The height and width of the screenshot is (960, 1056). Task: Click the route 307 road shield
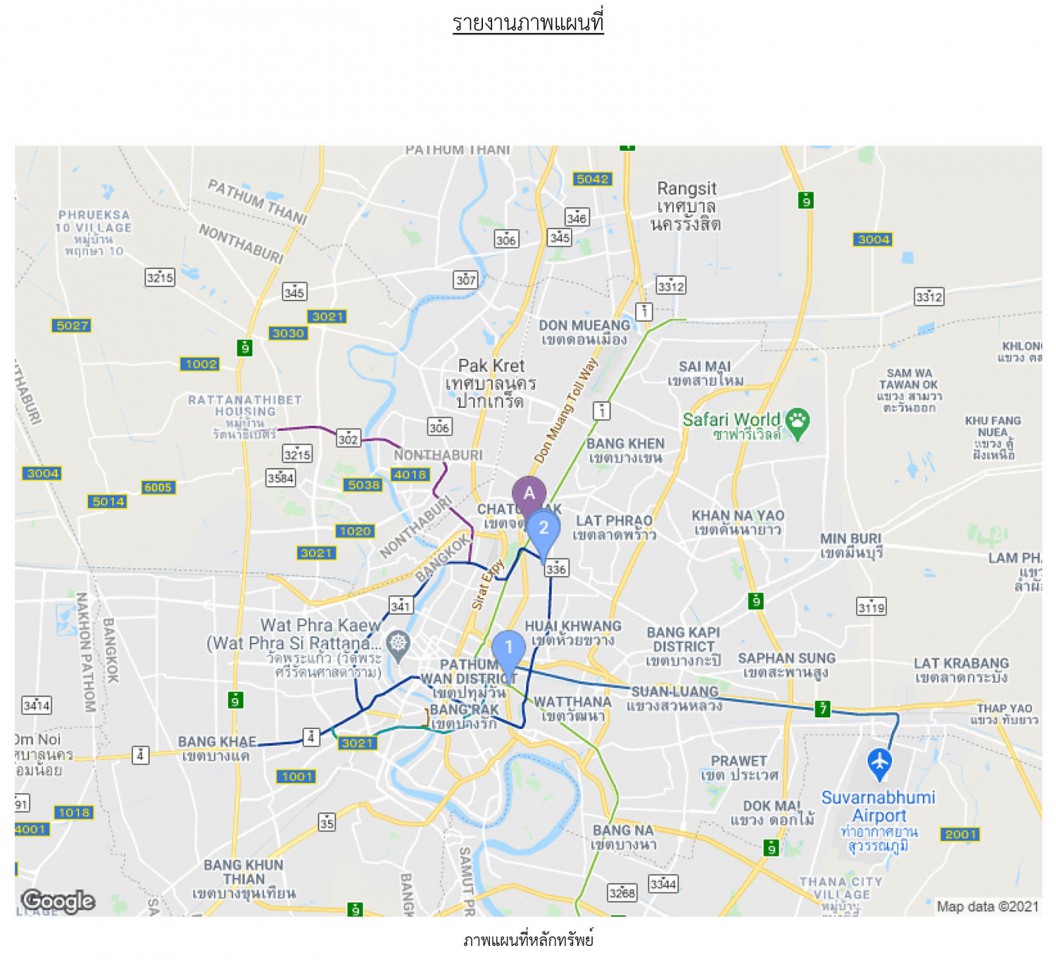[465, 279]
